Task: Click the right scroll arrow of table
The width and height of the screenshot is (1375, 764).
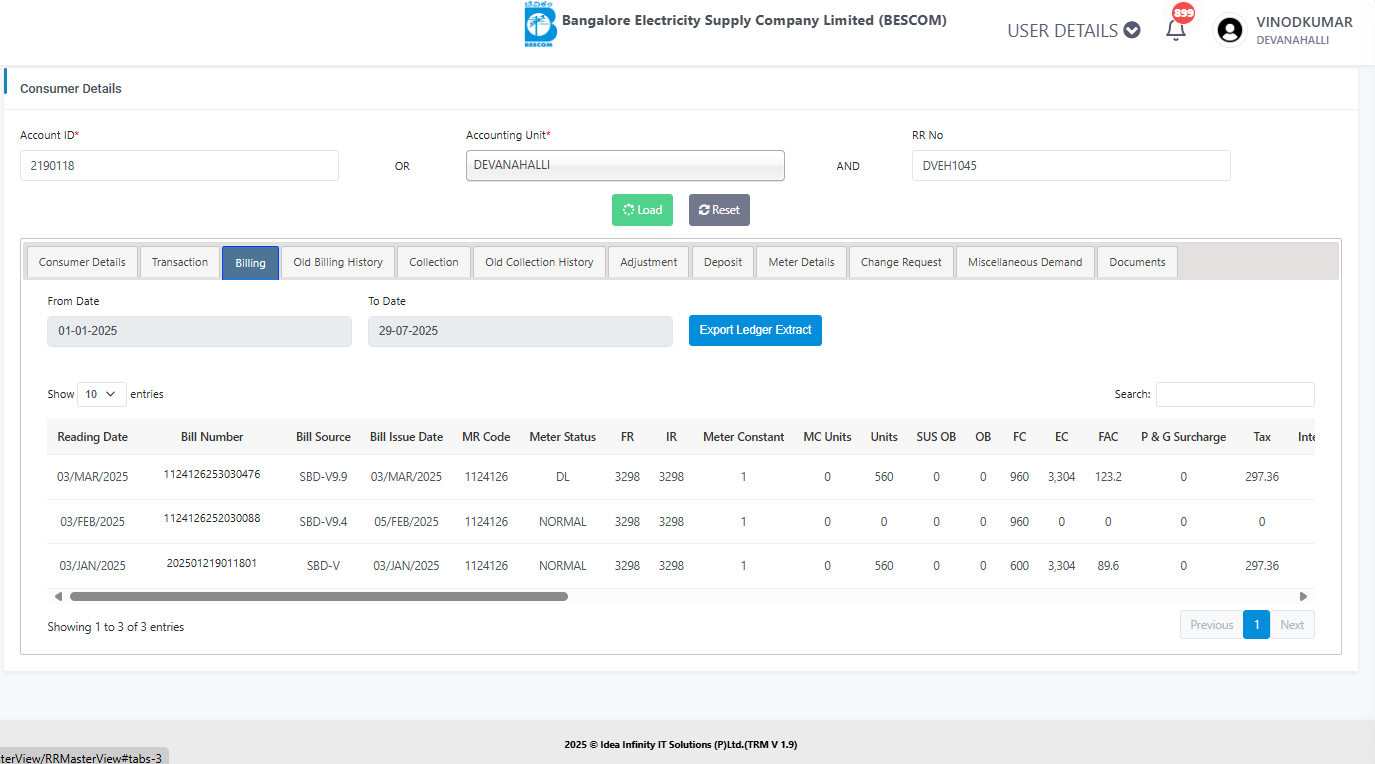Action: [x=1303, y=596]
